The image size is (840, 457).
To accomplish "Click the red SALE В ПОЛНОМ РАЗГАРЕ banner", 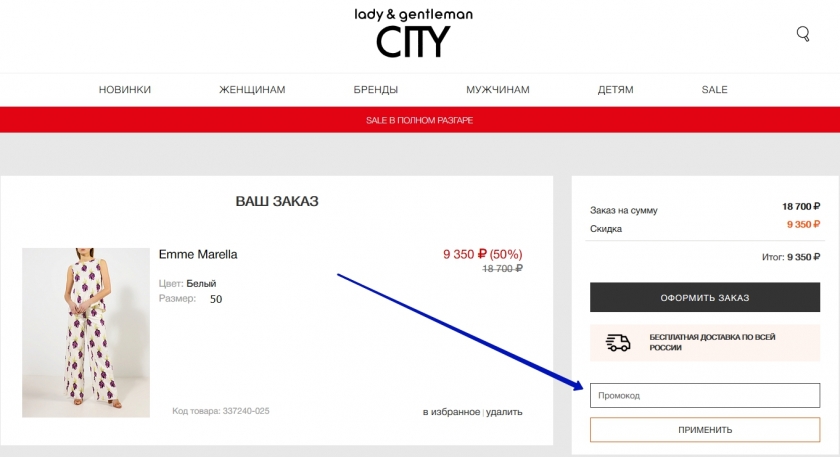I will pos(420,120).
